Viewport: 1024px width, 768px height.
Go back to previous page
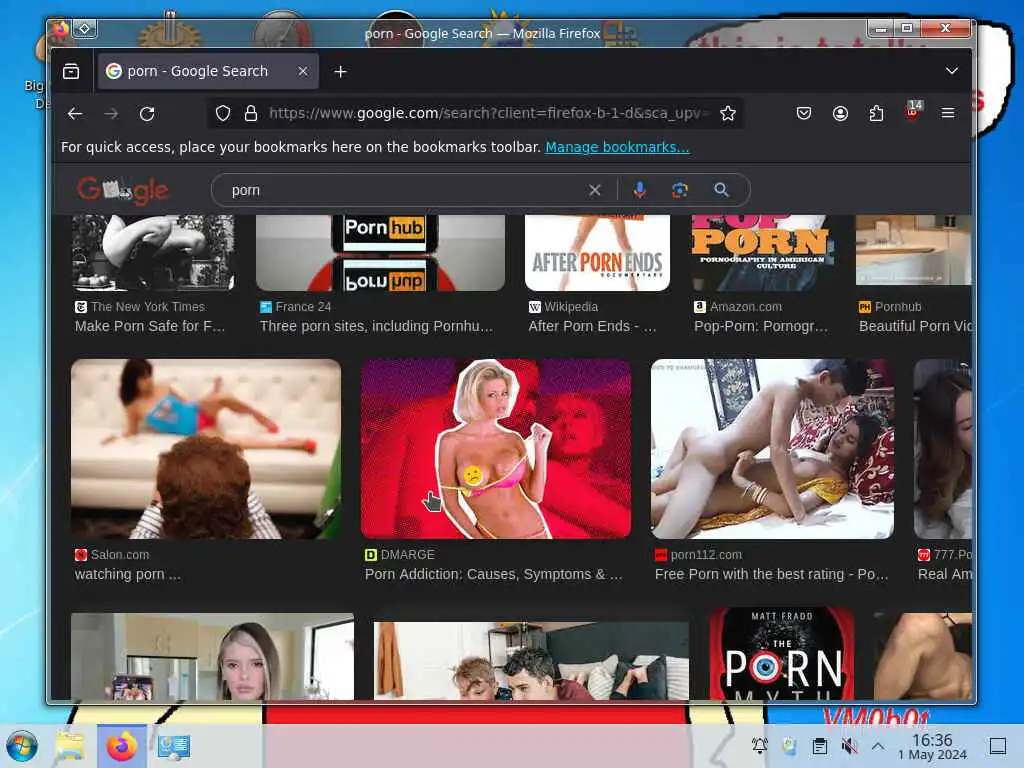click(x=75, y=114)
